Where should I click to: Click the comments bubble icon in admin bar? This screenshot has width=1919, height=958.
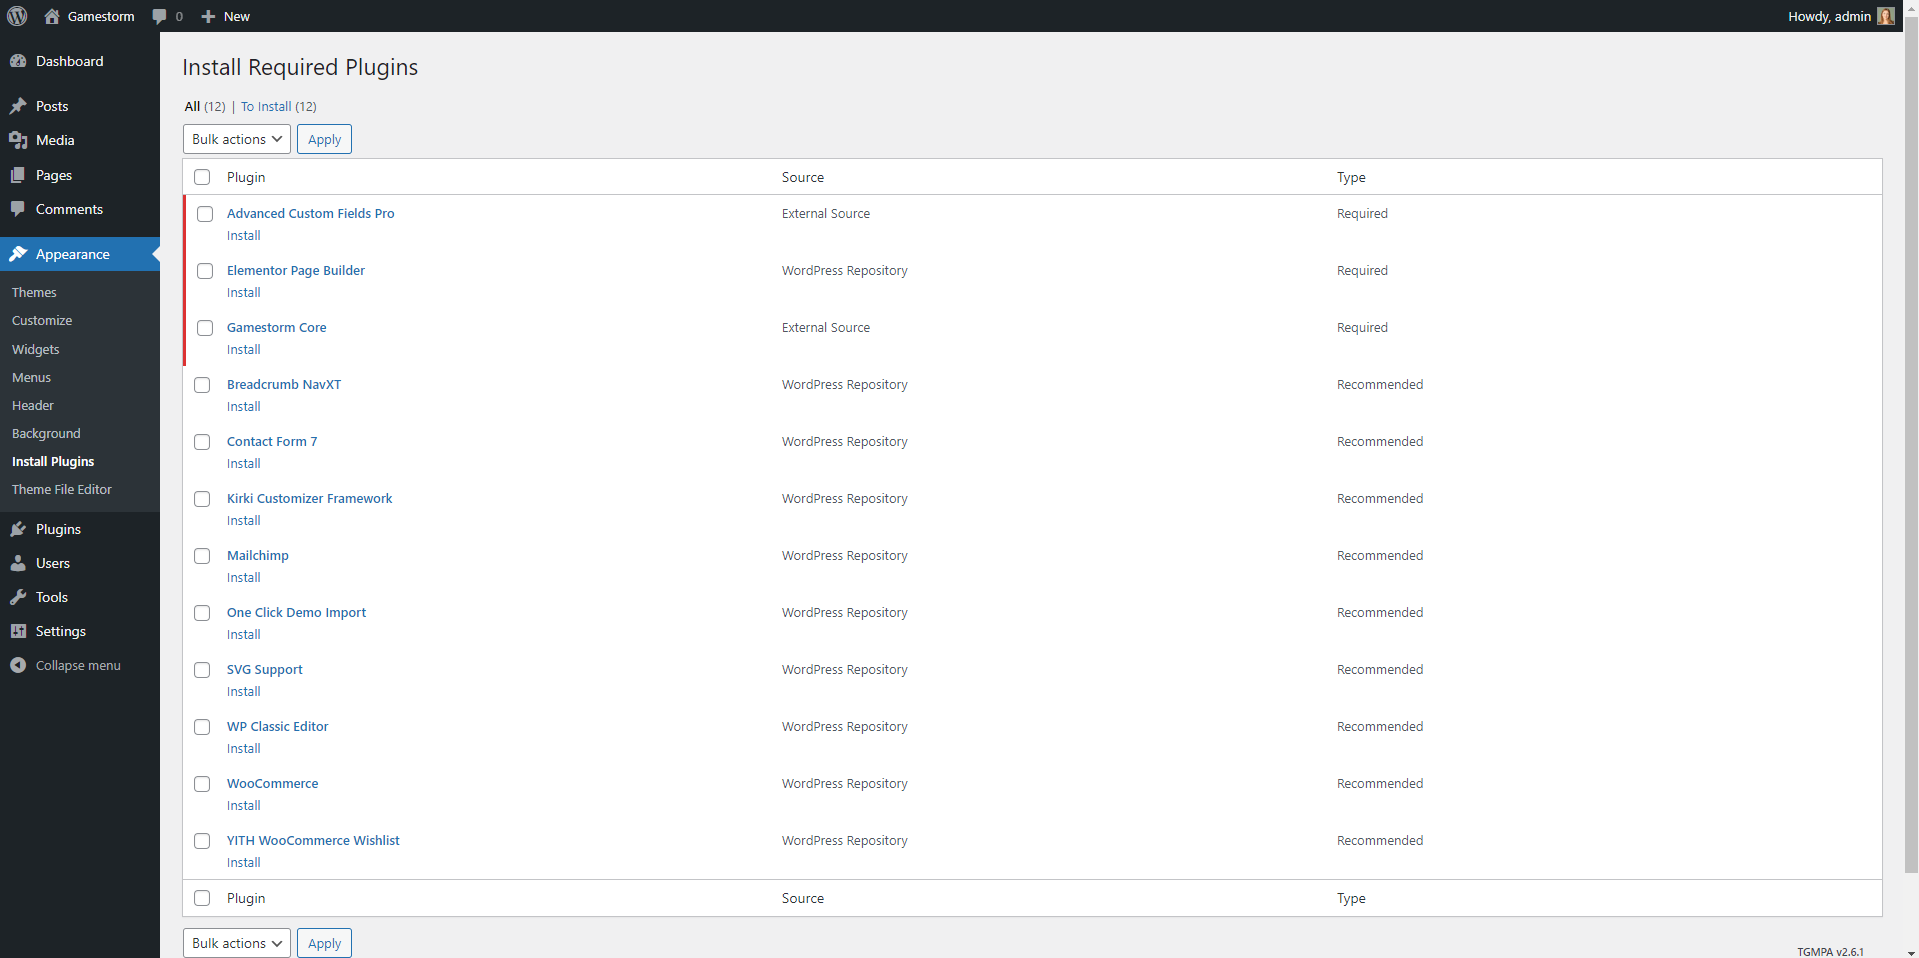click(159, 16)
